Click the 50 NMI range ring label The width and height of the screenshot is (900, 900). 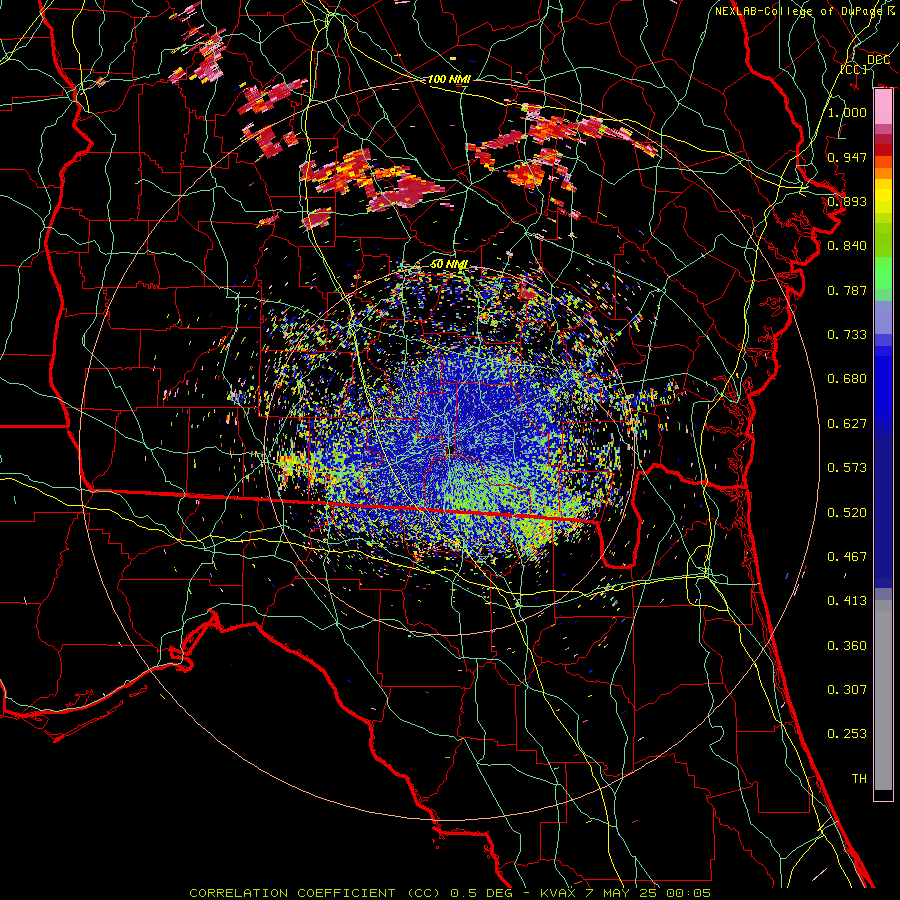coord(449,264)
